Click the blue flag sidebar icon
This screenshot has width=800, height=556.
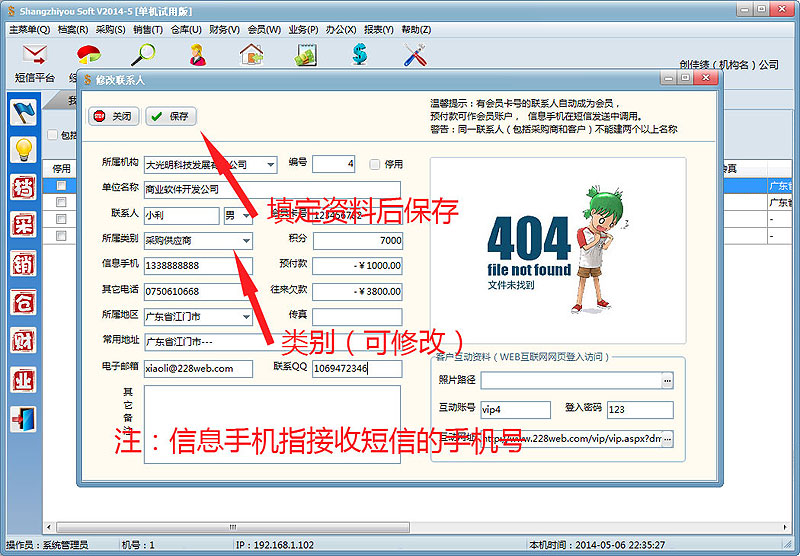(x=23, y=112)
